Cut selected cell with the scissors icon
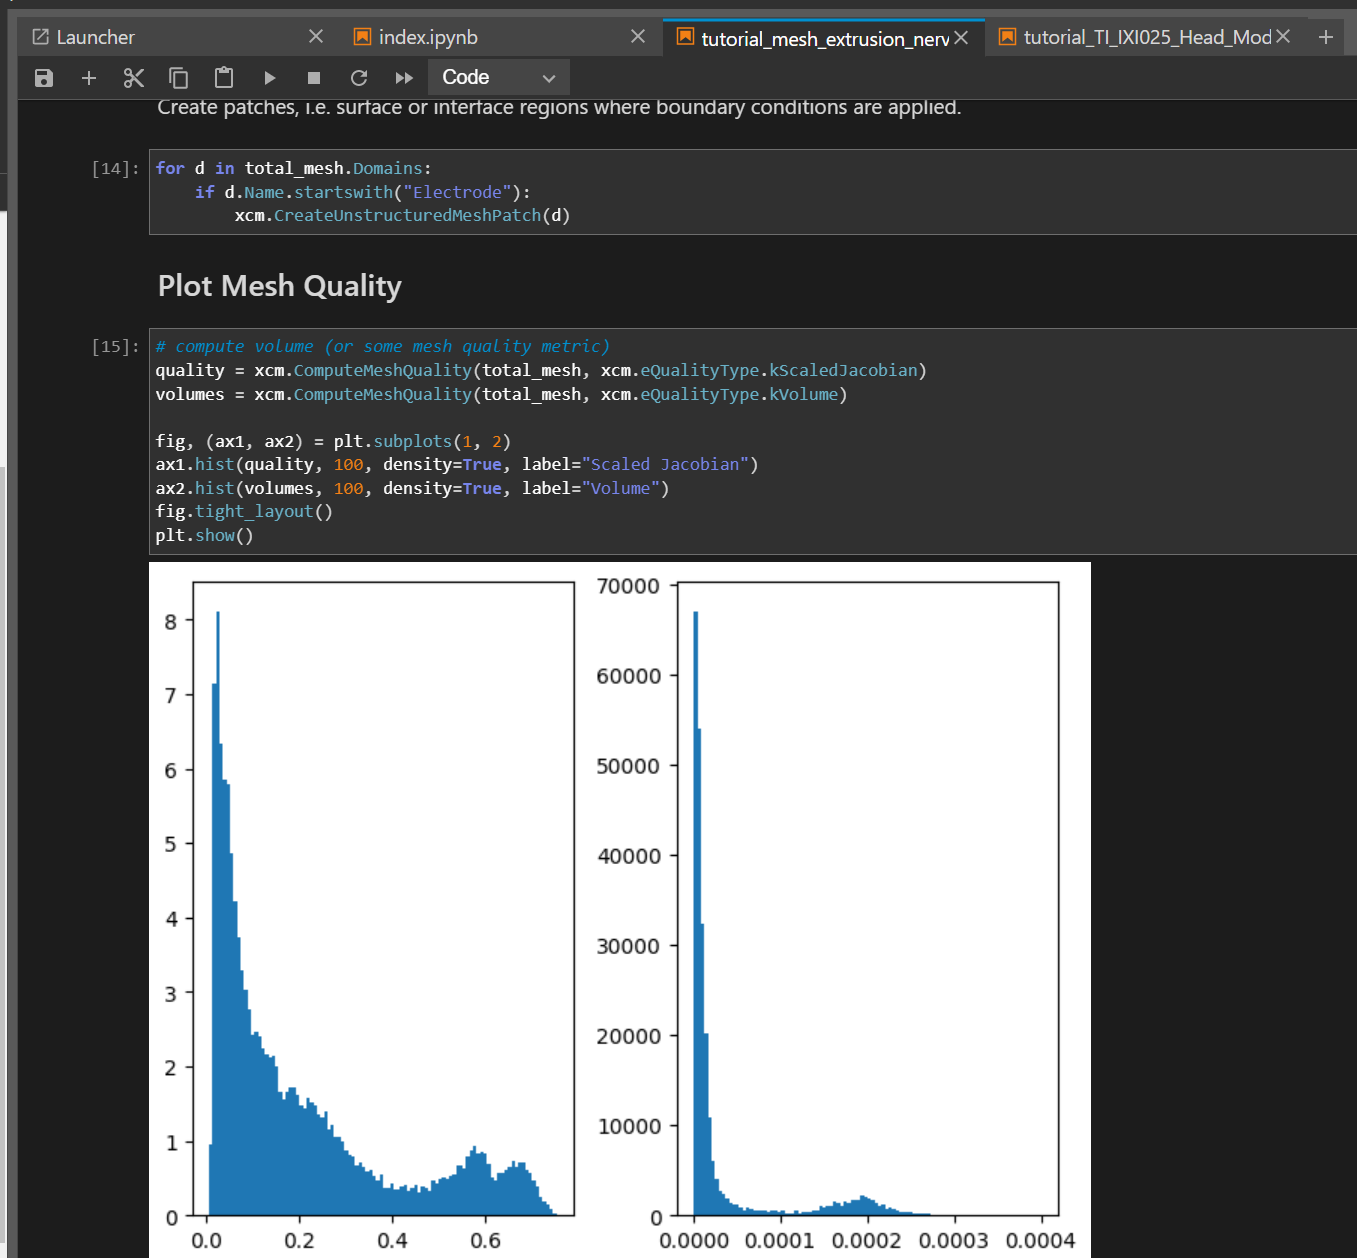This screenshot has width=1357, height=1258. (x=134, y=78)
